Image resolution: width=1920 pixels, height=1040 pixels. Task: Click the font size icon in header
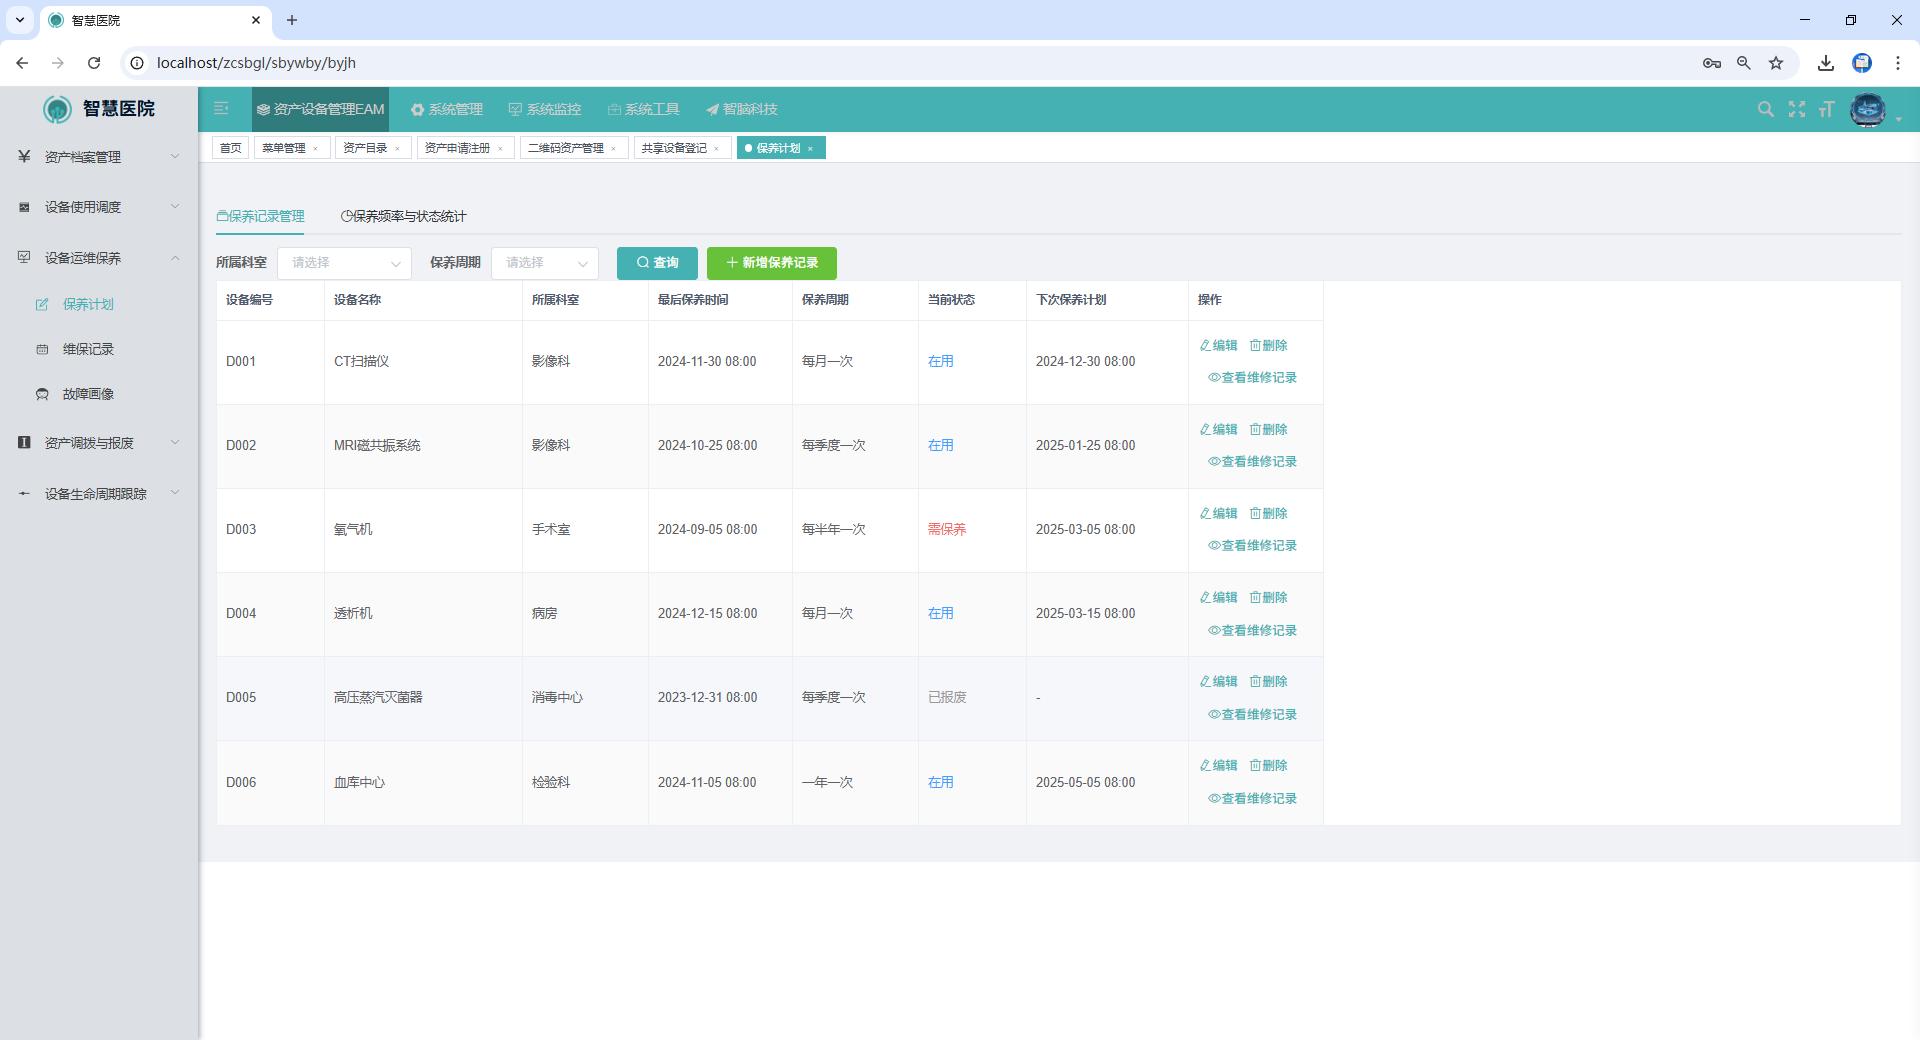(1826, 109)
